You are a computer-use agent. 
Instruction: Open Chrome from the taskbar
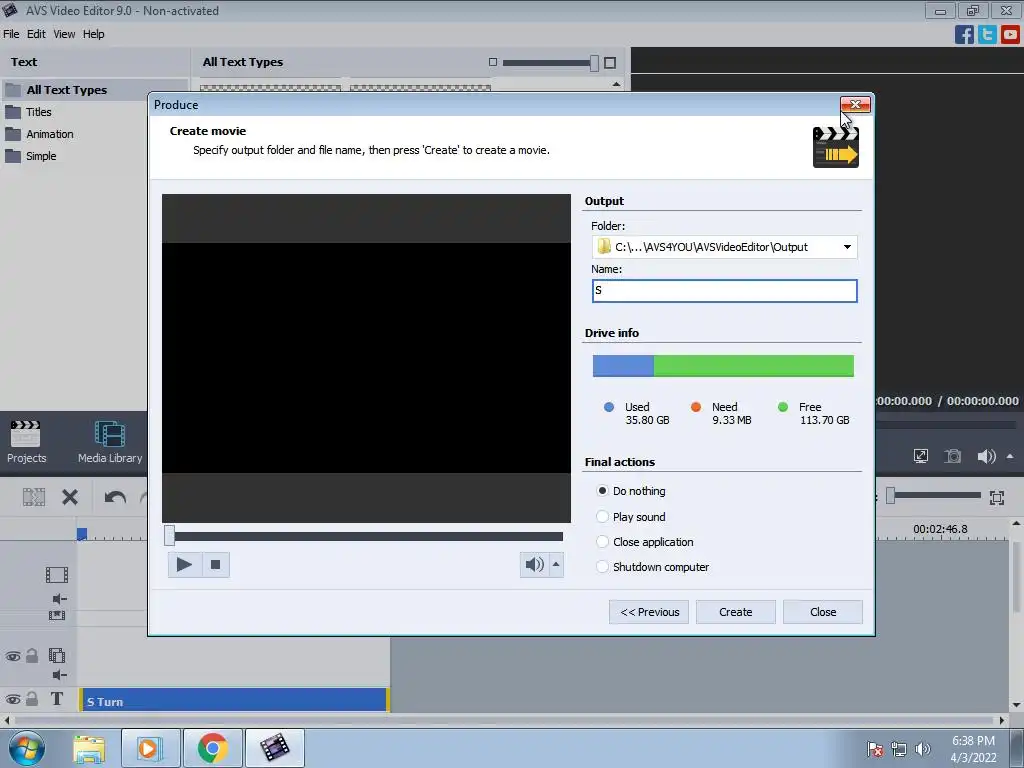click(212, 748)
